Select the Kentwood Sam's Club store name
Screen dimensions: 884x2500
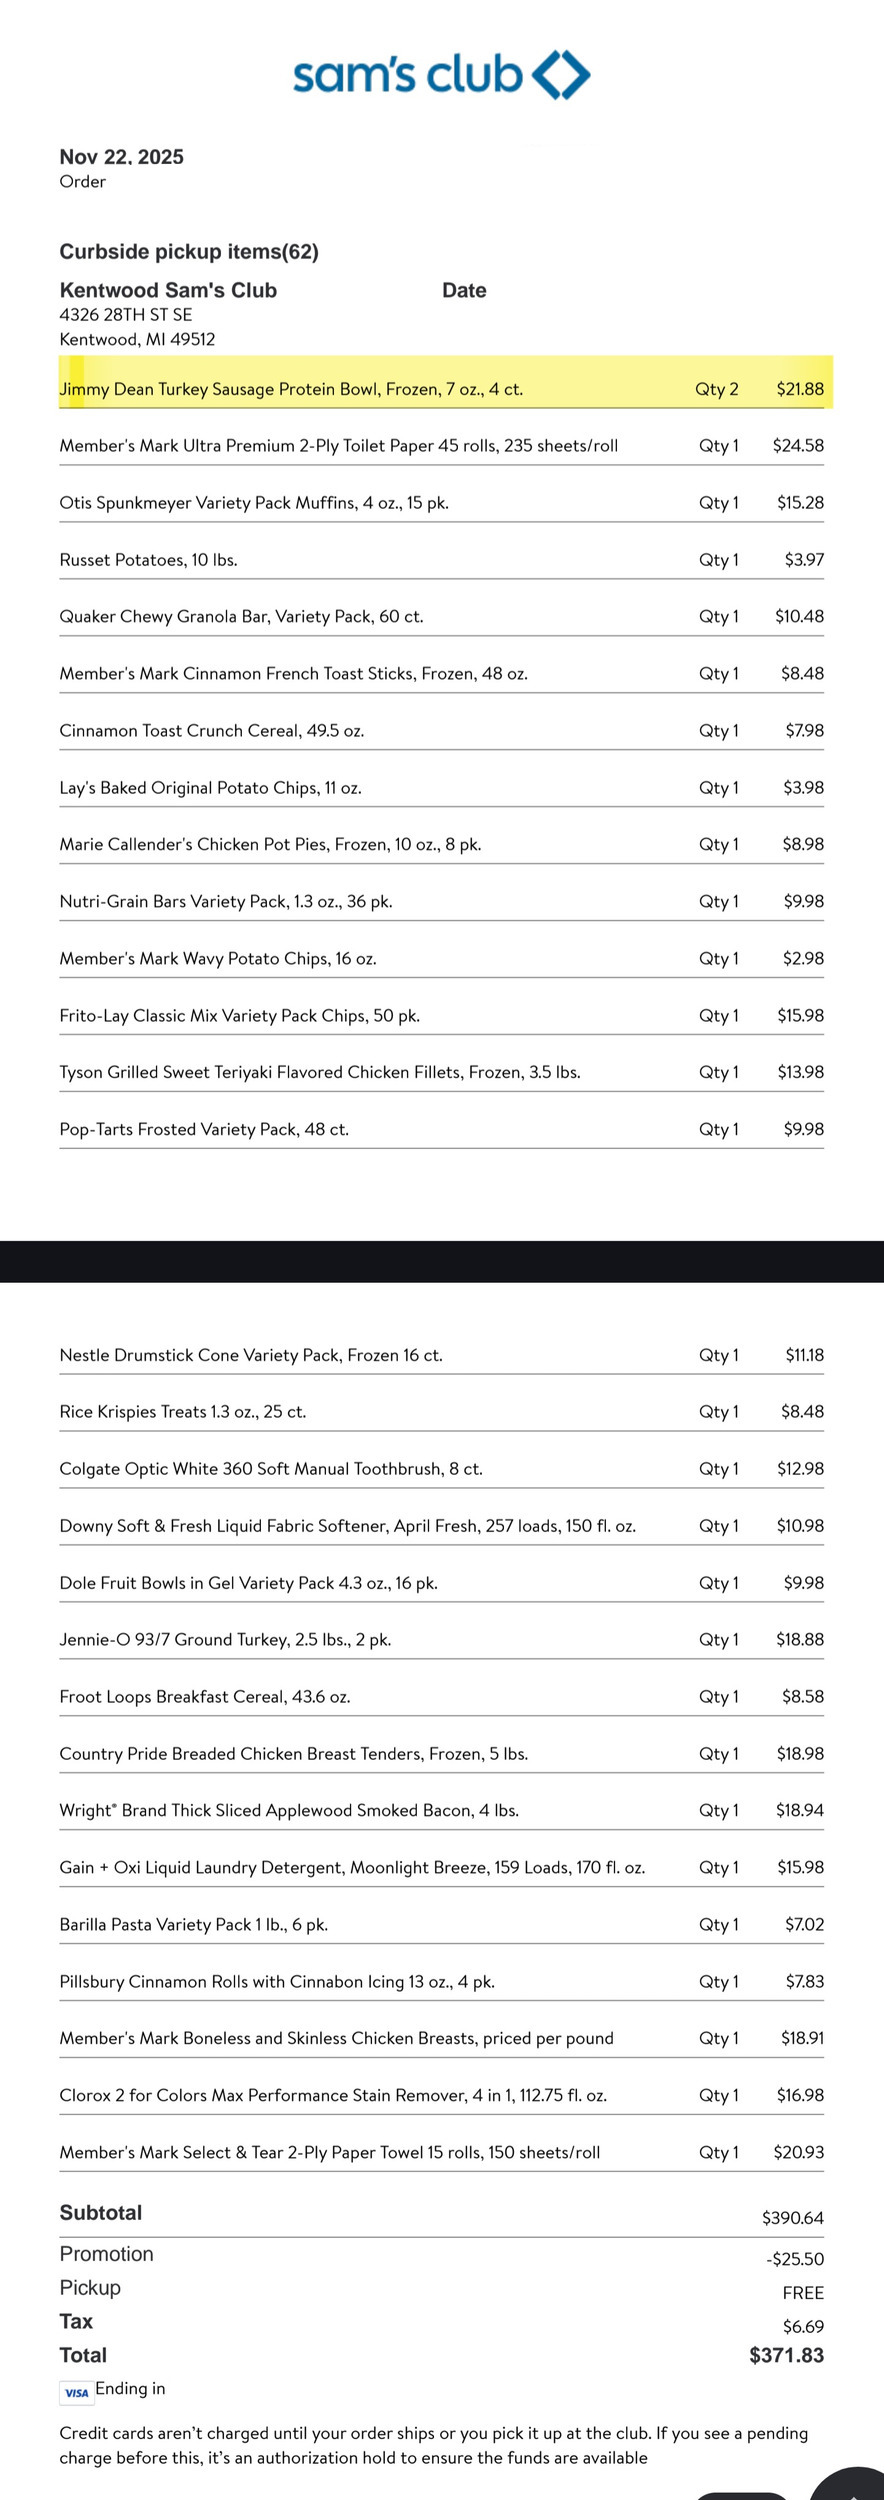tap(168, 291)
